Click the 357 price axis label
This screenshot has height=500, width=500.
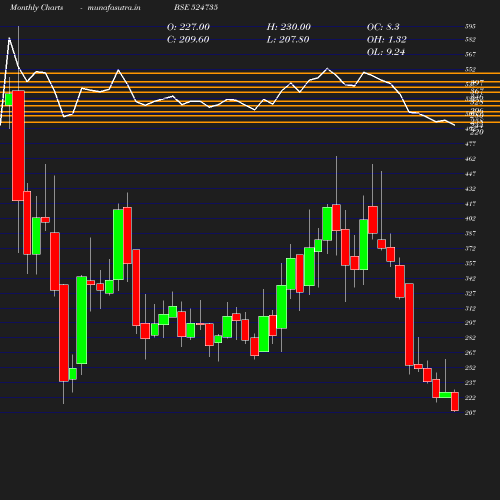pos(470,263)
